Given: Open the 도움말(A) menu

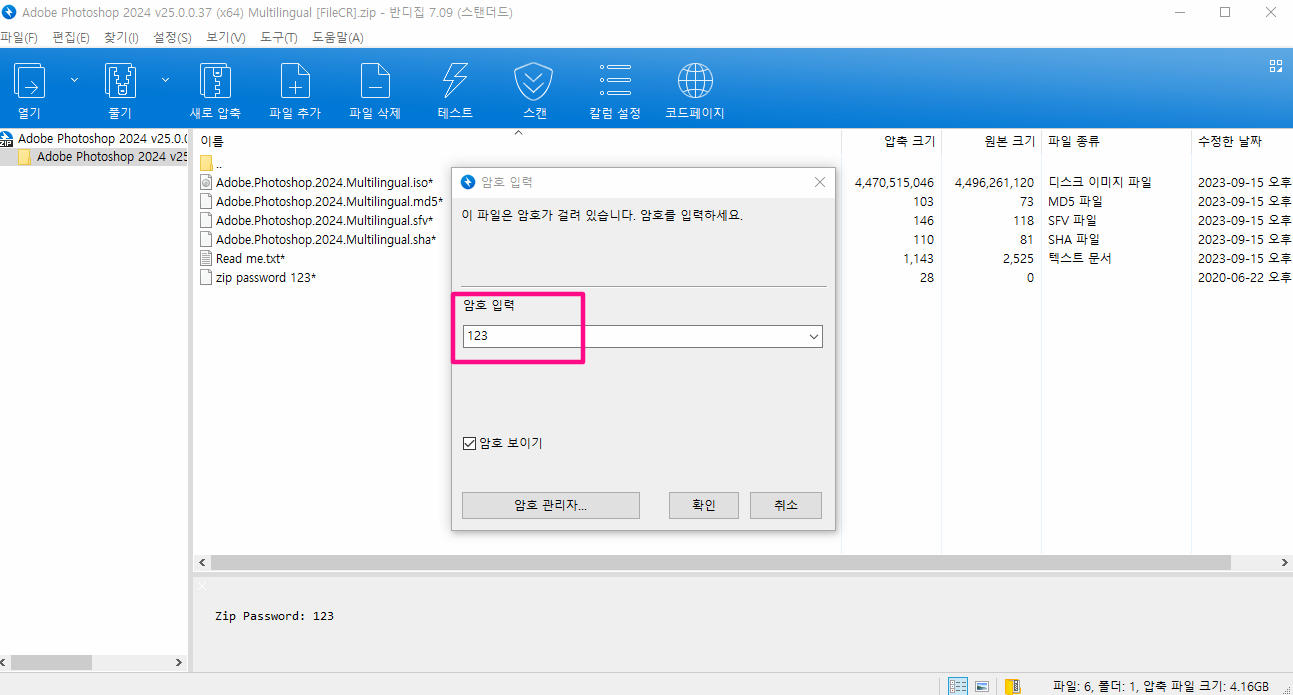Looking at the screenshot, I should (338, 37).
